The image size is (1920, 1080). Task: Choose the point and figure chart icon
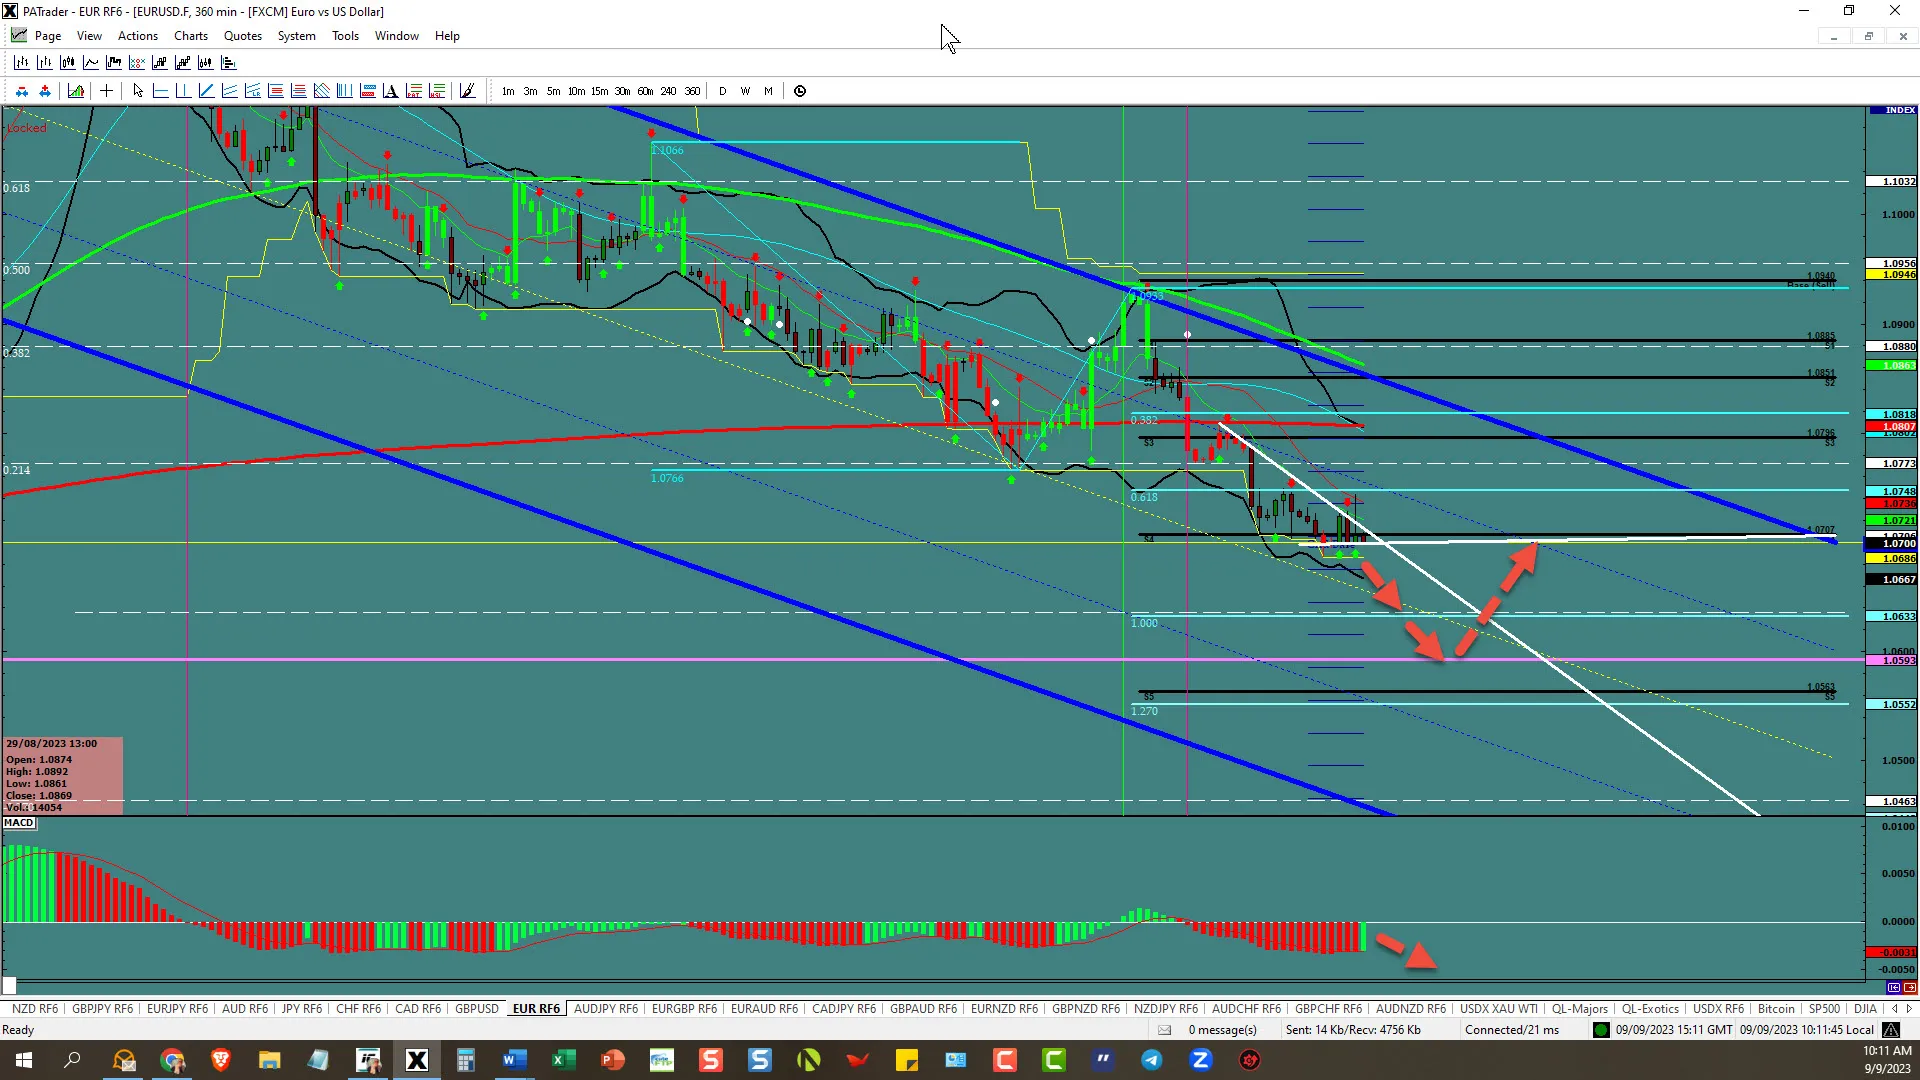pyautogui.click(x=137, y=63)
